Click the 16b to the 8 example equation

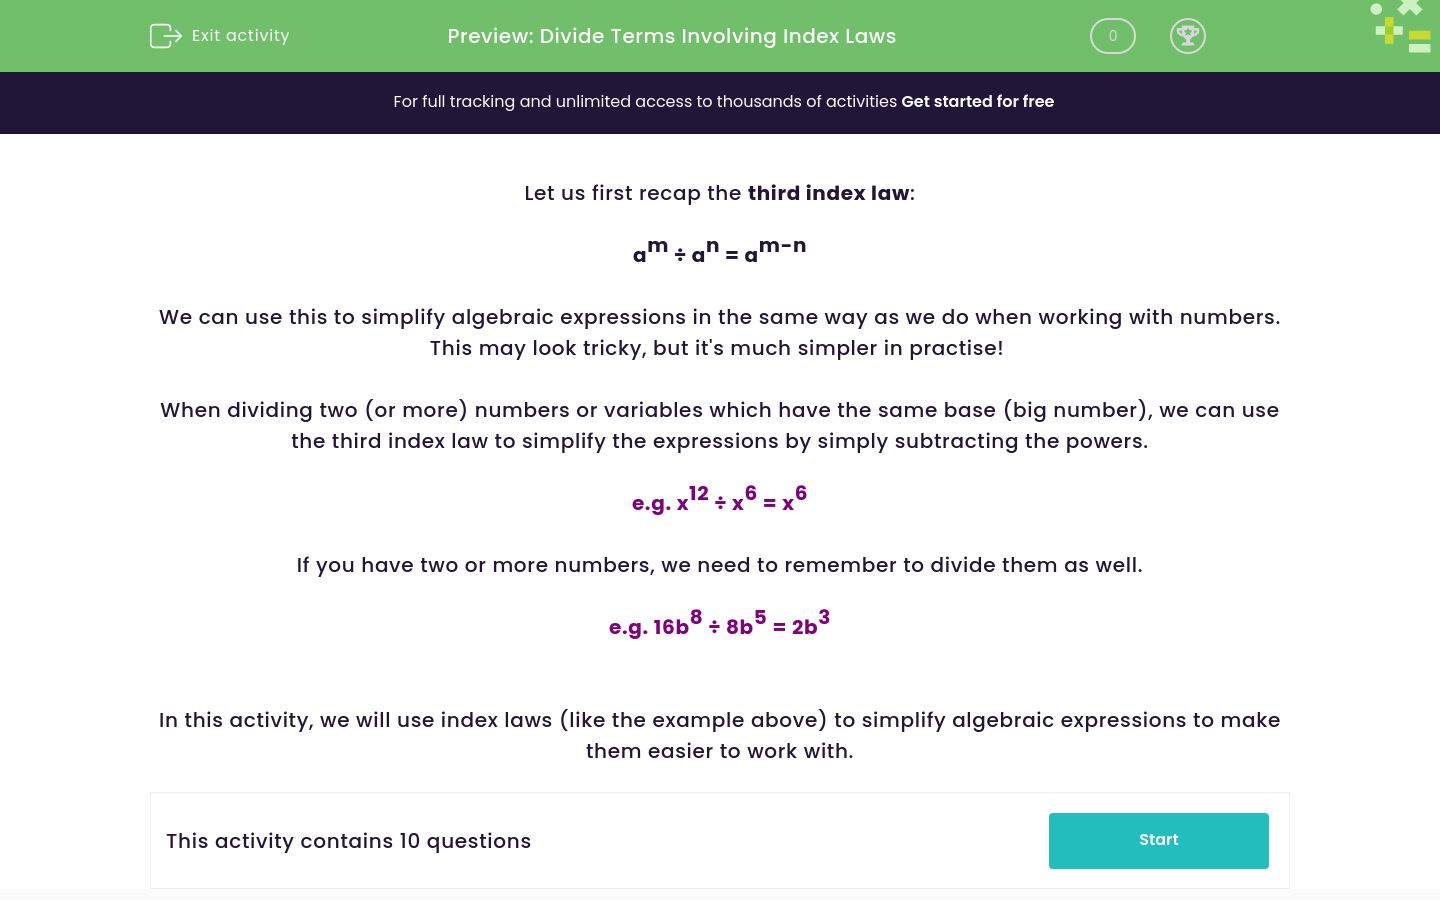(x=719, y=624)
